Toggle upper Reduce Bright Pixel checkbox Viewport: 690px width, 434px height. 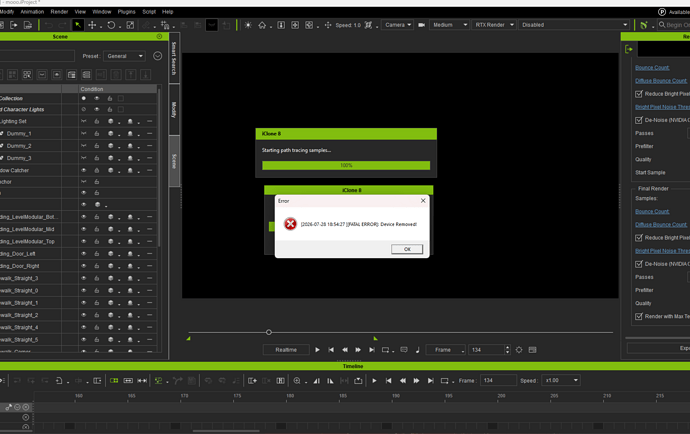(639, 94)
